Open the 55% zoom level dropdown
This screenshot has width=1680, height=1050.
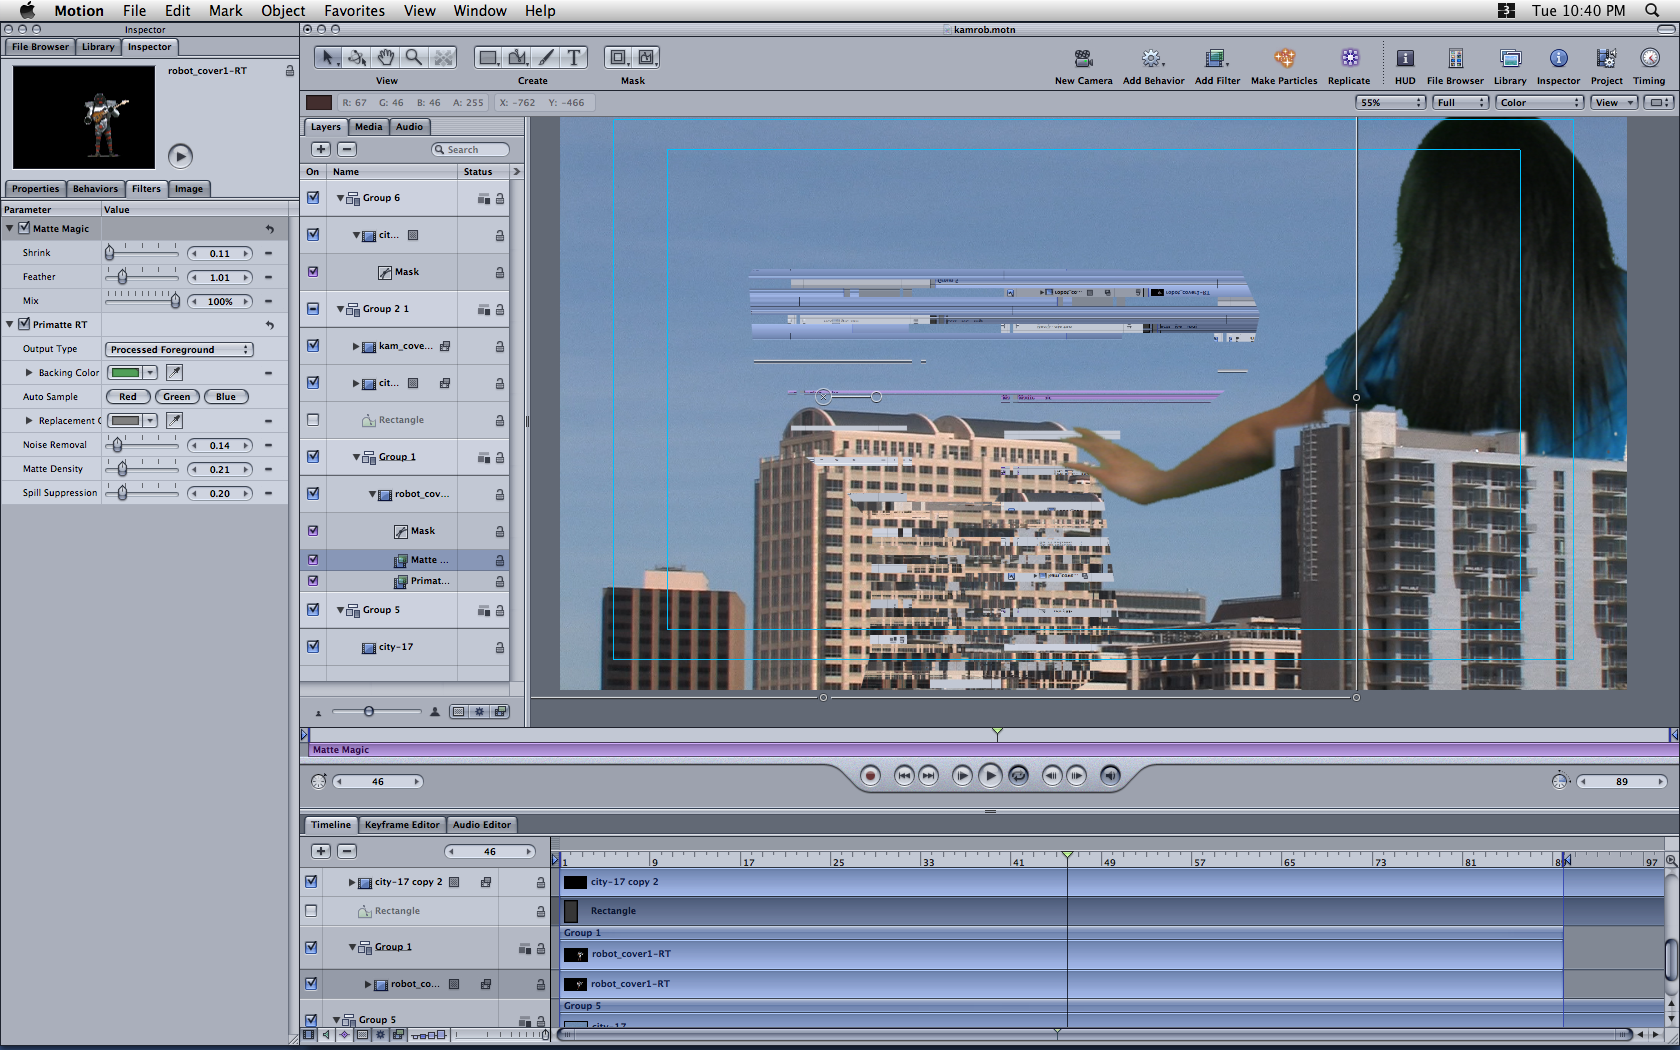pyautogui.click(x=1390, y=102)
